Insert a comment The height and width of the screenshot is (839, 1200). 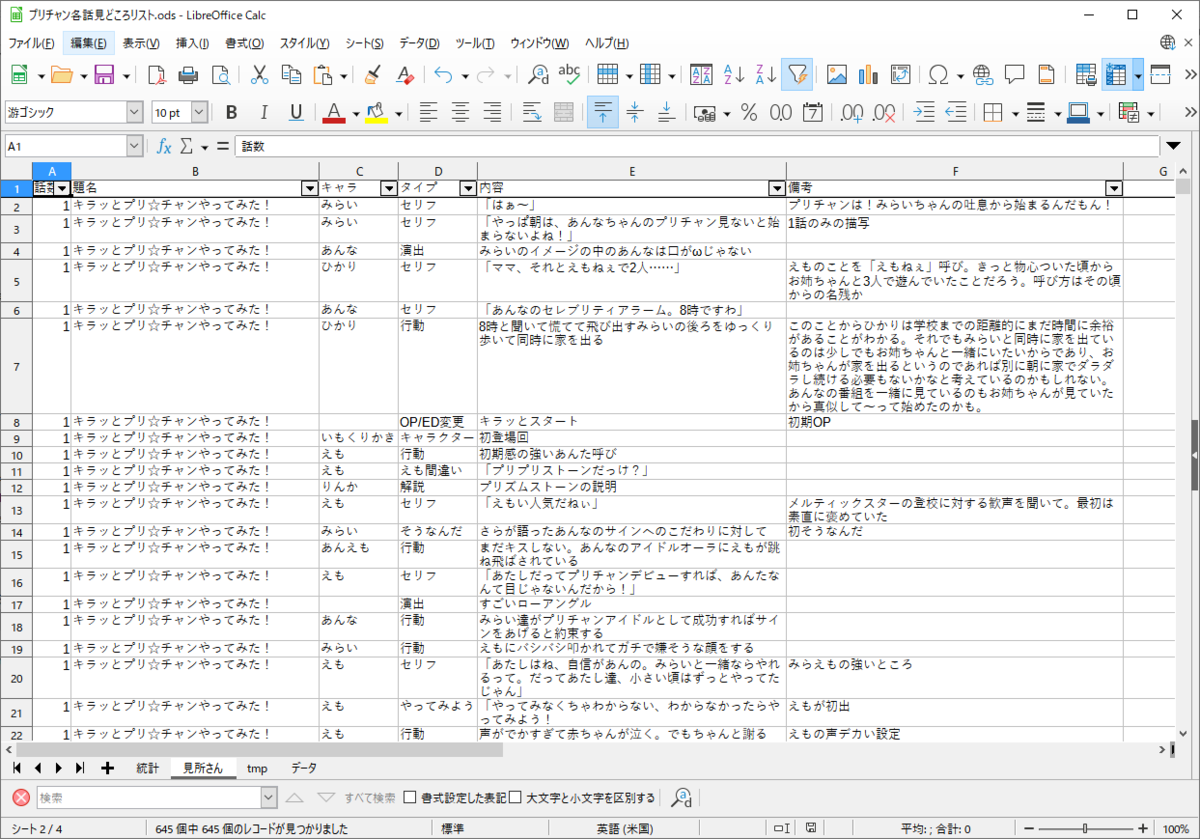[x=1014, y=74]
